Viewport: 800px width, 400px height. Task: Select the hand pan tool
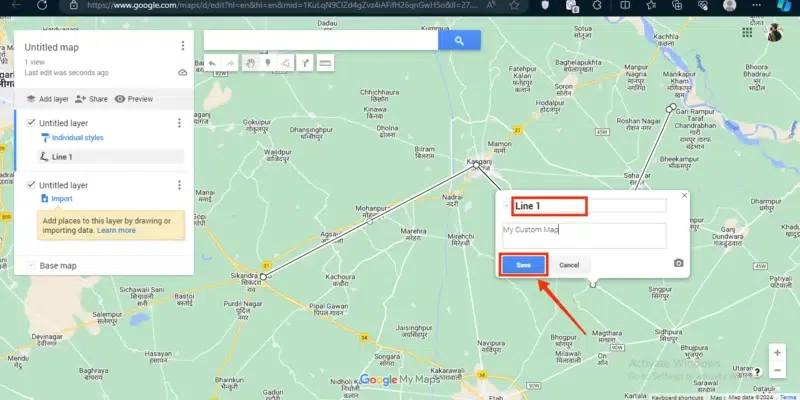pos(250,63)
